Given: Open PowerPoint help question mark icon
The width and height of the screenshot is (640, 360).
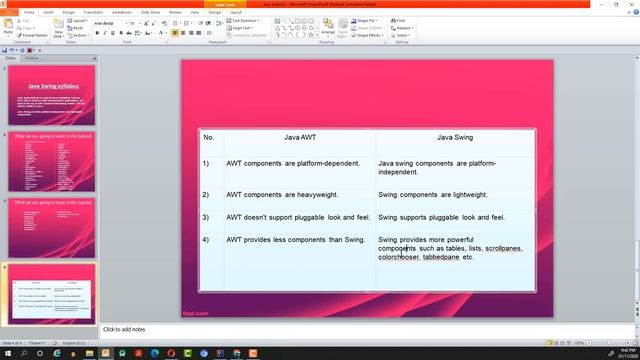Looking at the screenshot, I should [x=636, y=12].
